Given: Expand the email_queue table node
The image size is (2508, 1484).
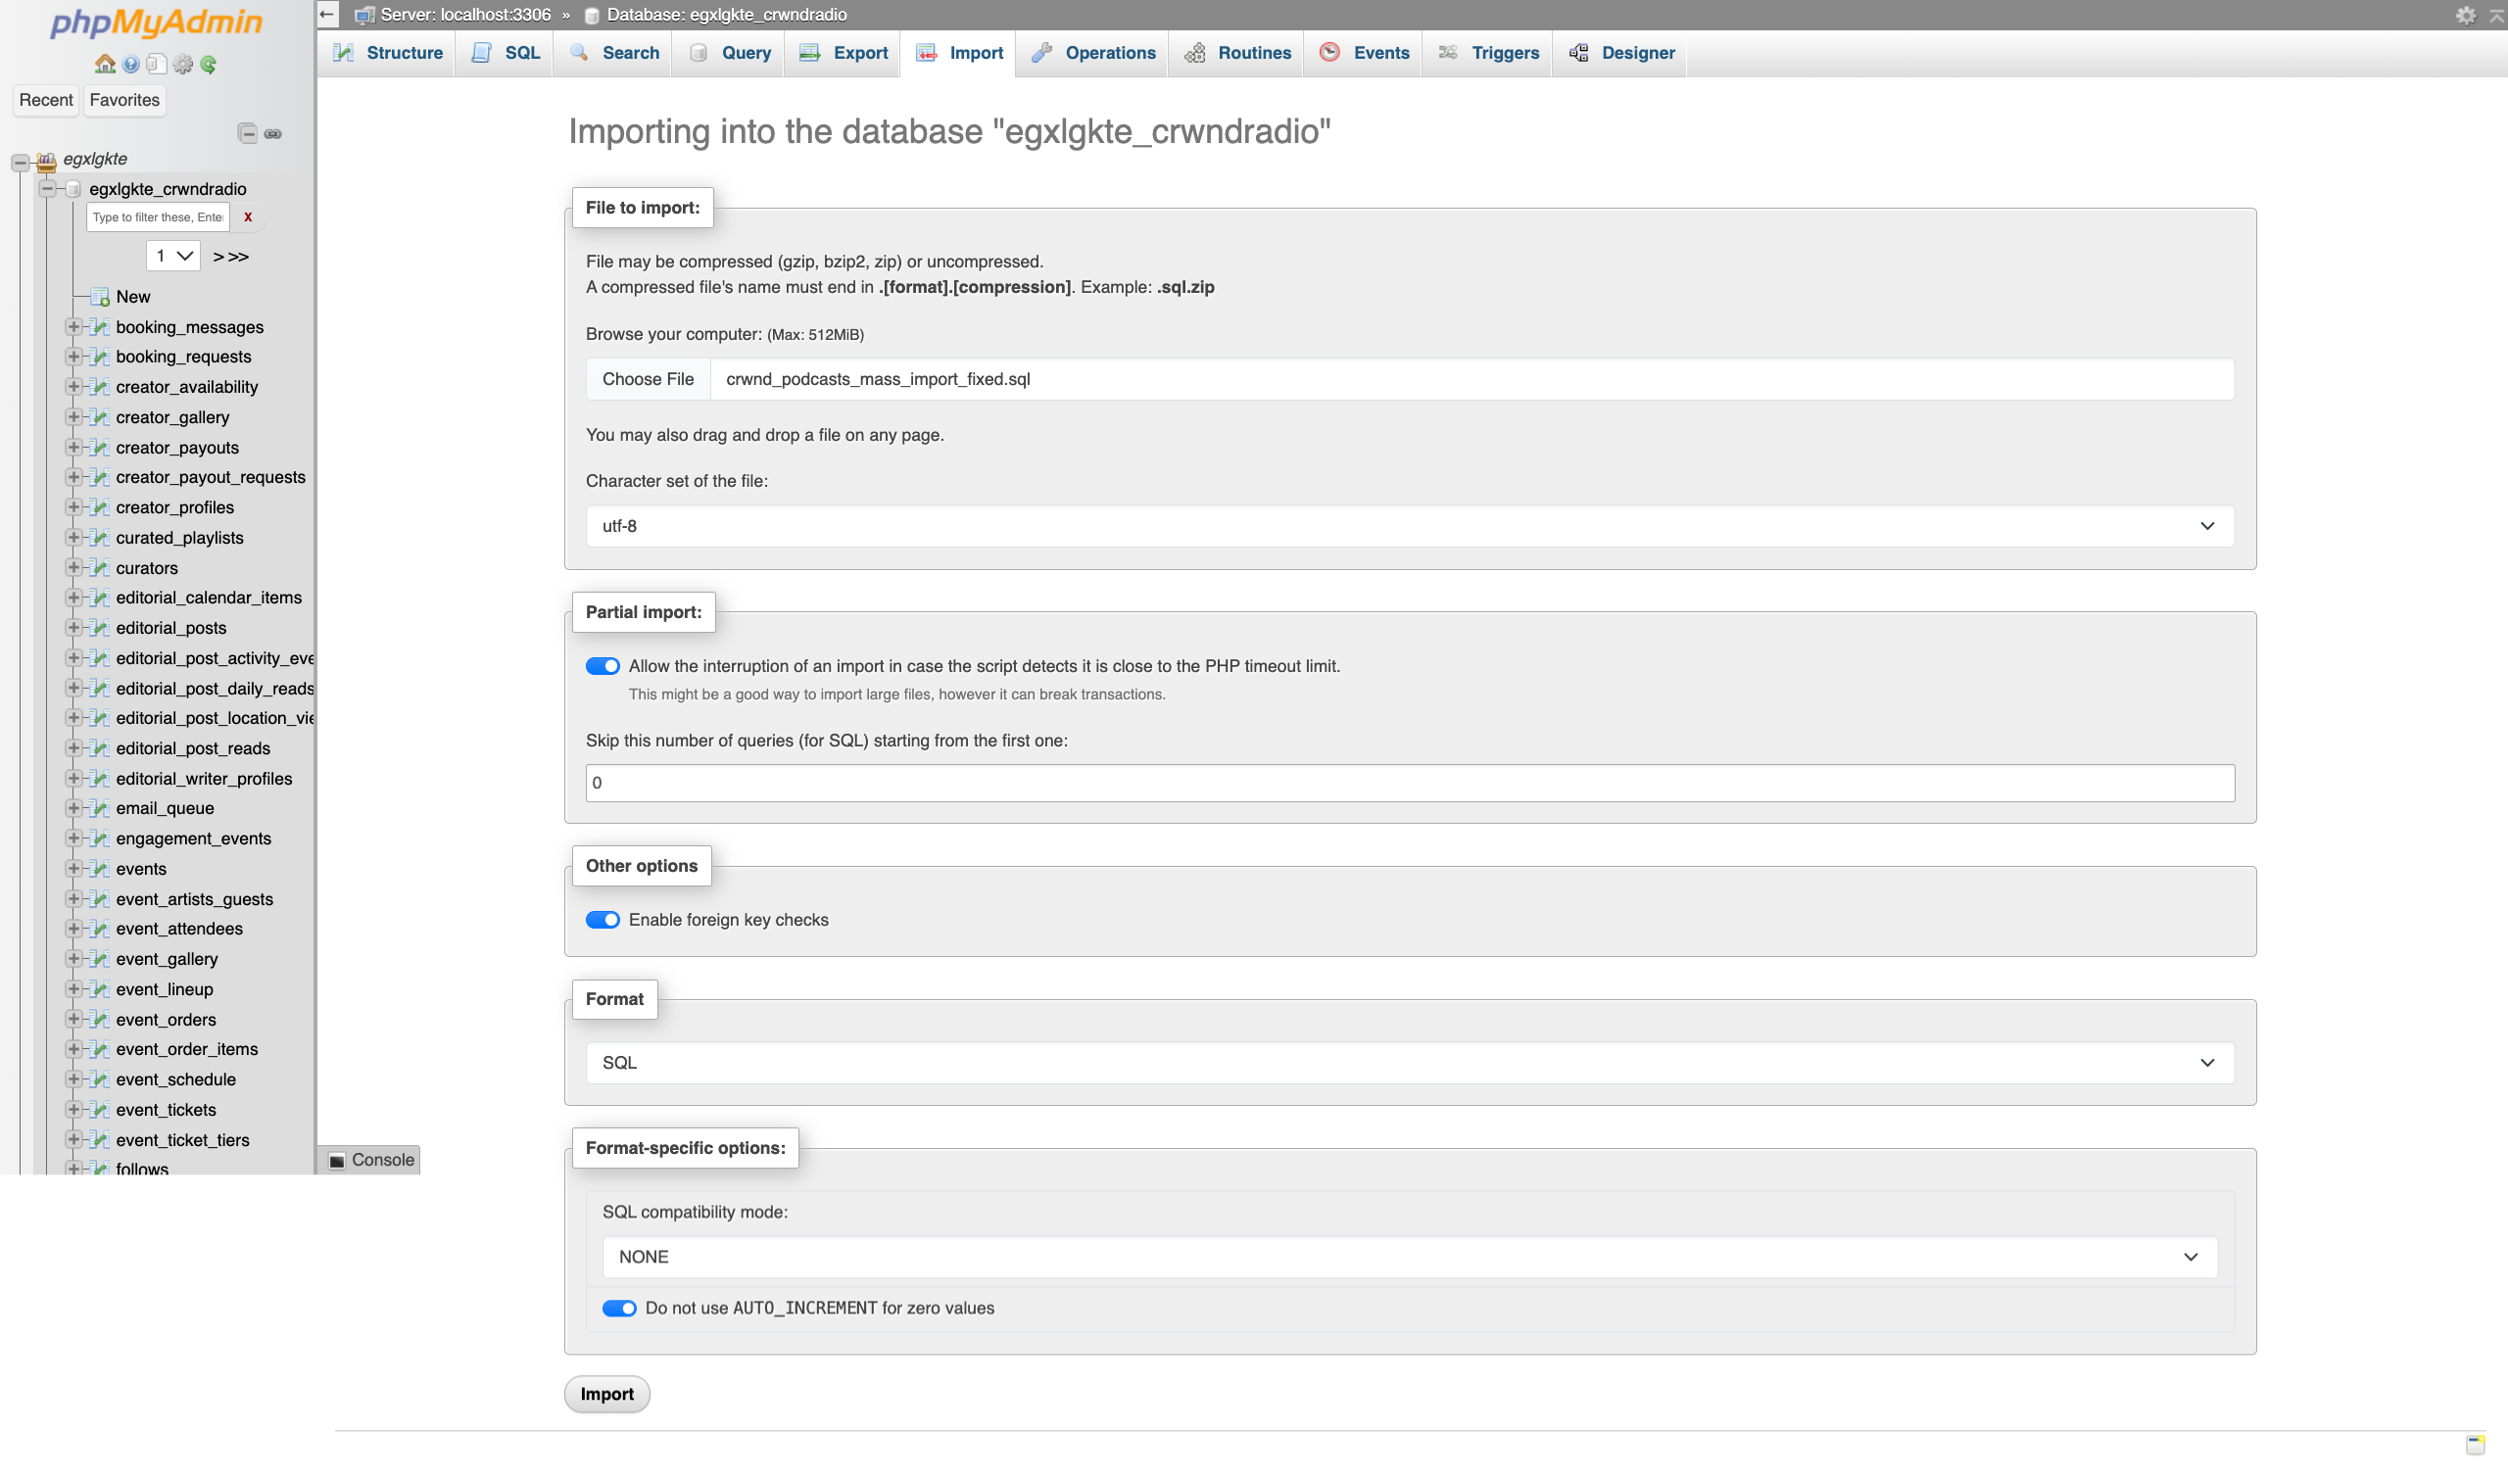Looking at the screenshot, I should click(73, 808).
